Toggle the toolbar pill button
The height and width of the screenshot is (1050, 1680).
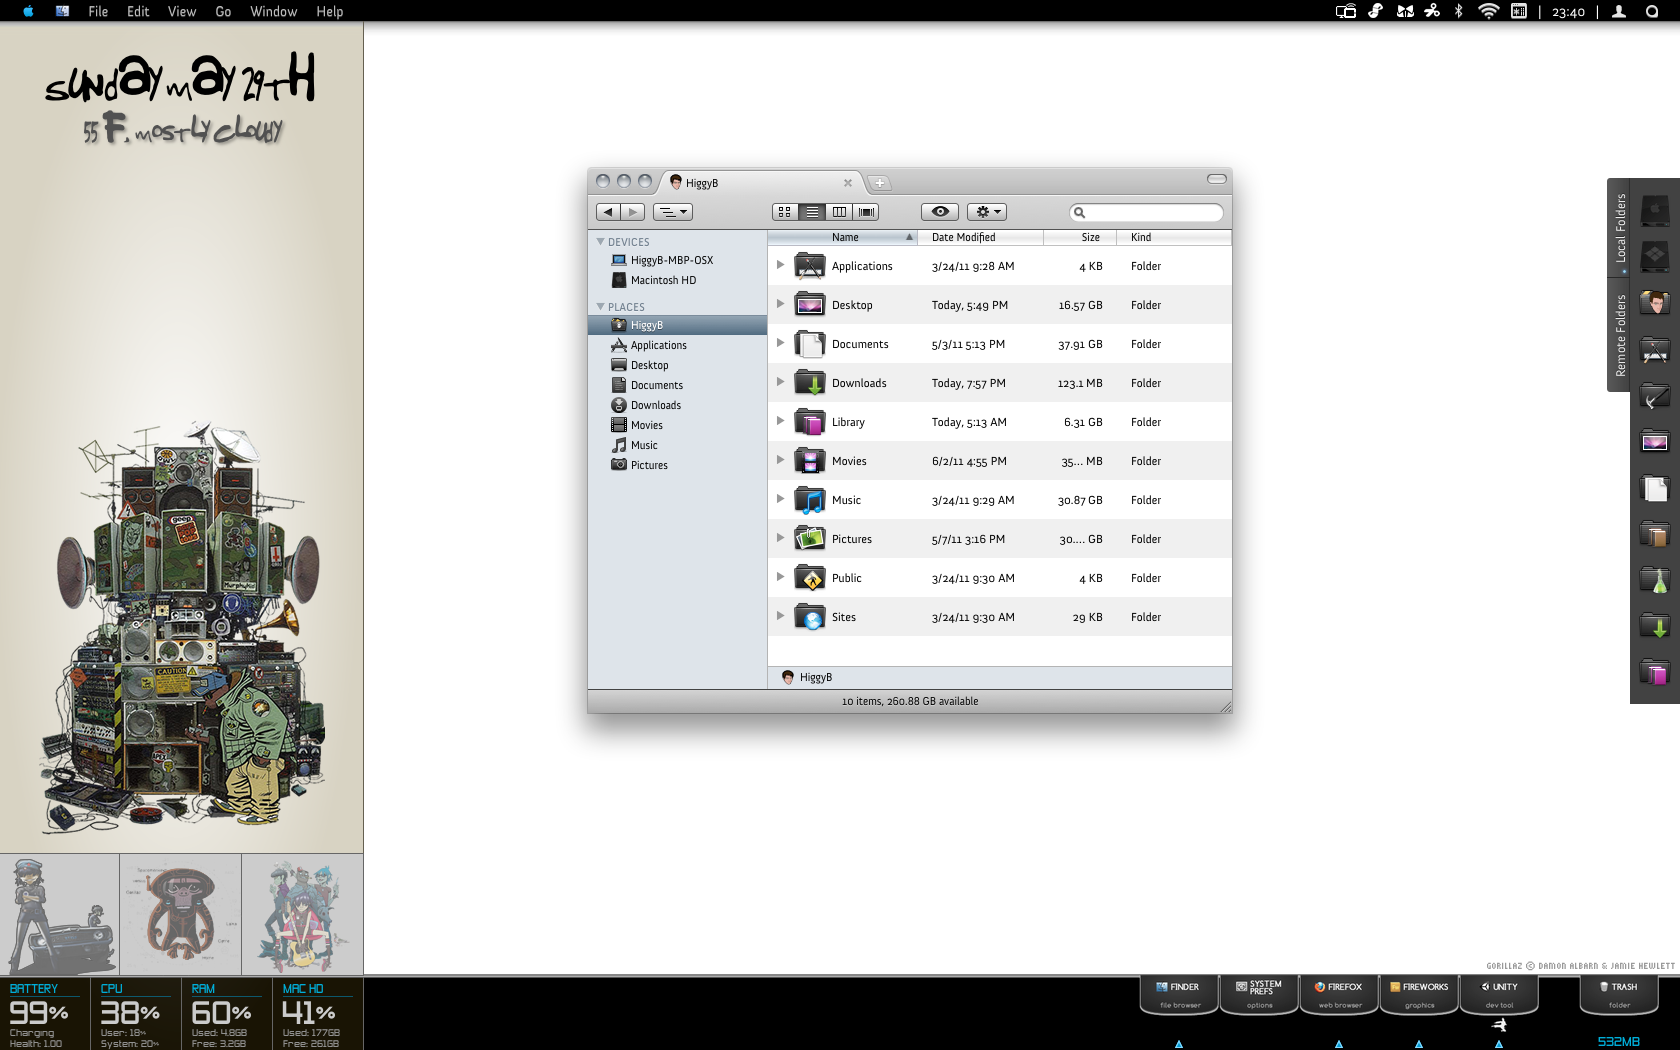pyautogui.click(x=1216, y=179)
